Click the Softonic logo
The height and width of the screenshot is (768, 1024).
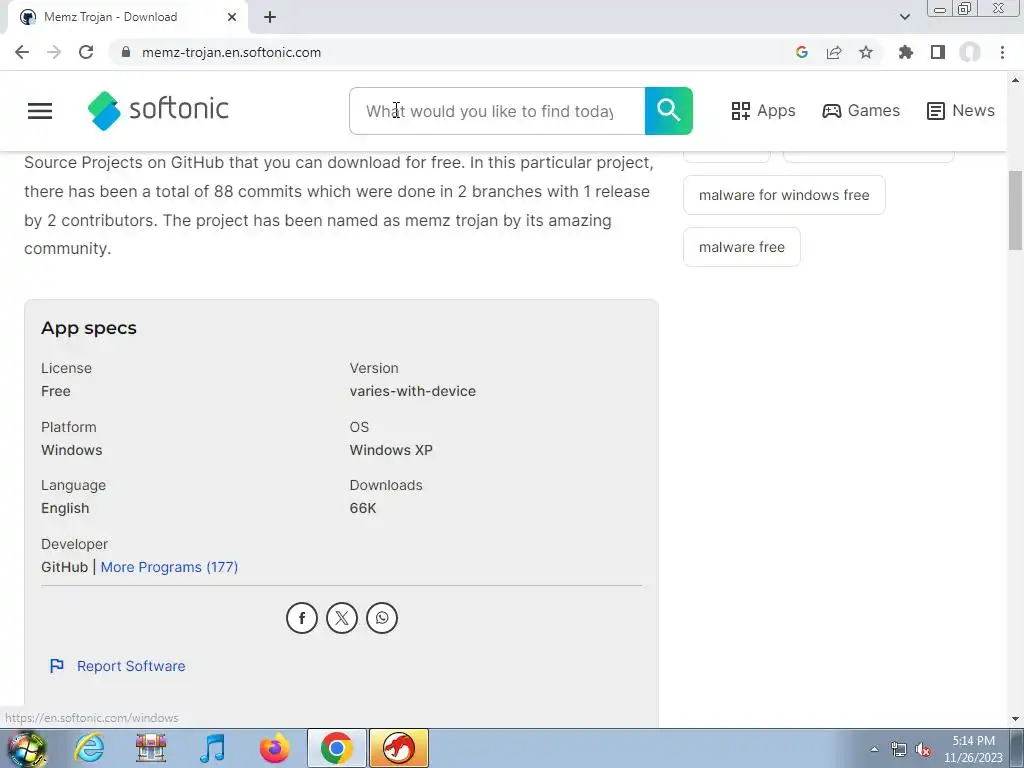[158, 110]
